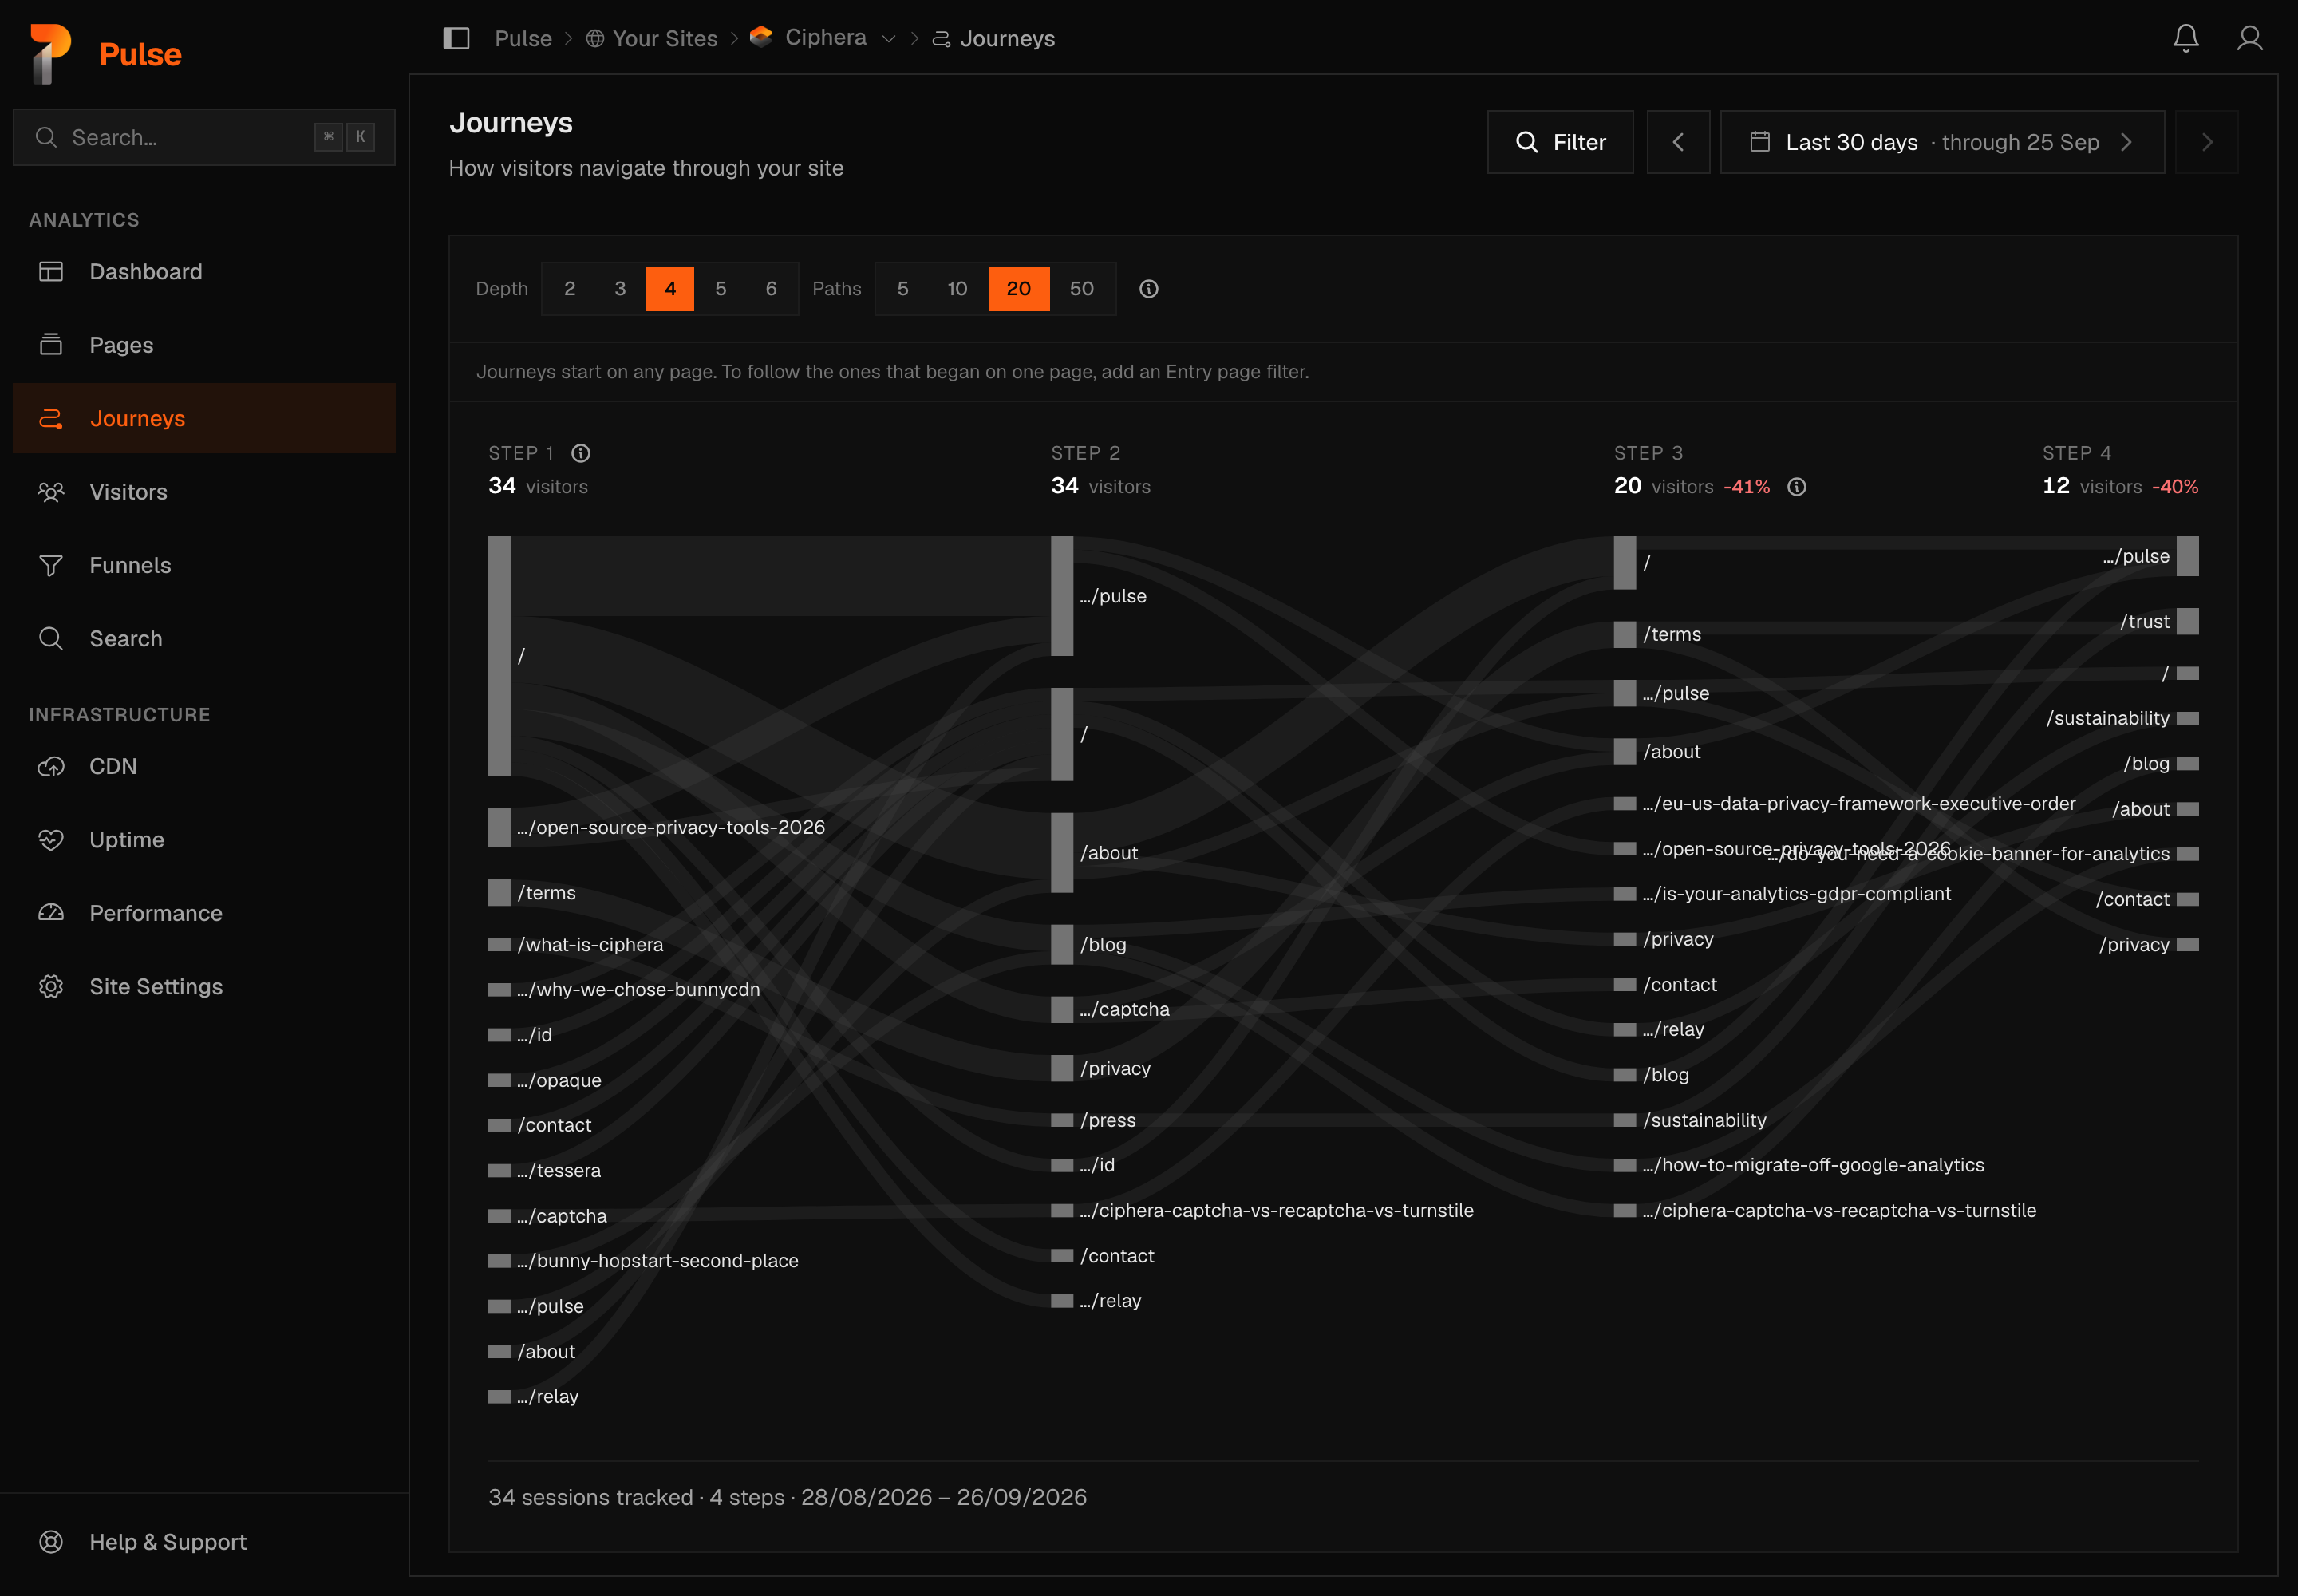The height and width of the screenshot is (1596, 2298).
Task: Open the Search analytics item
Action: [204, 638]
